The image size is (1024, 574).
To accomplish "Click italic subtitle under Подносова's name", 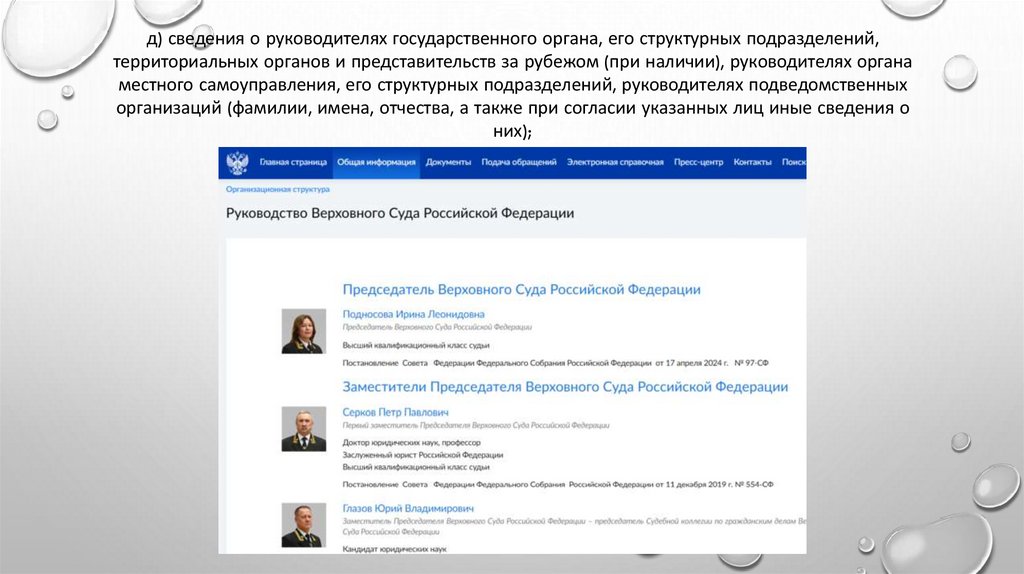I will pos(437,327).
